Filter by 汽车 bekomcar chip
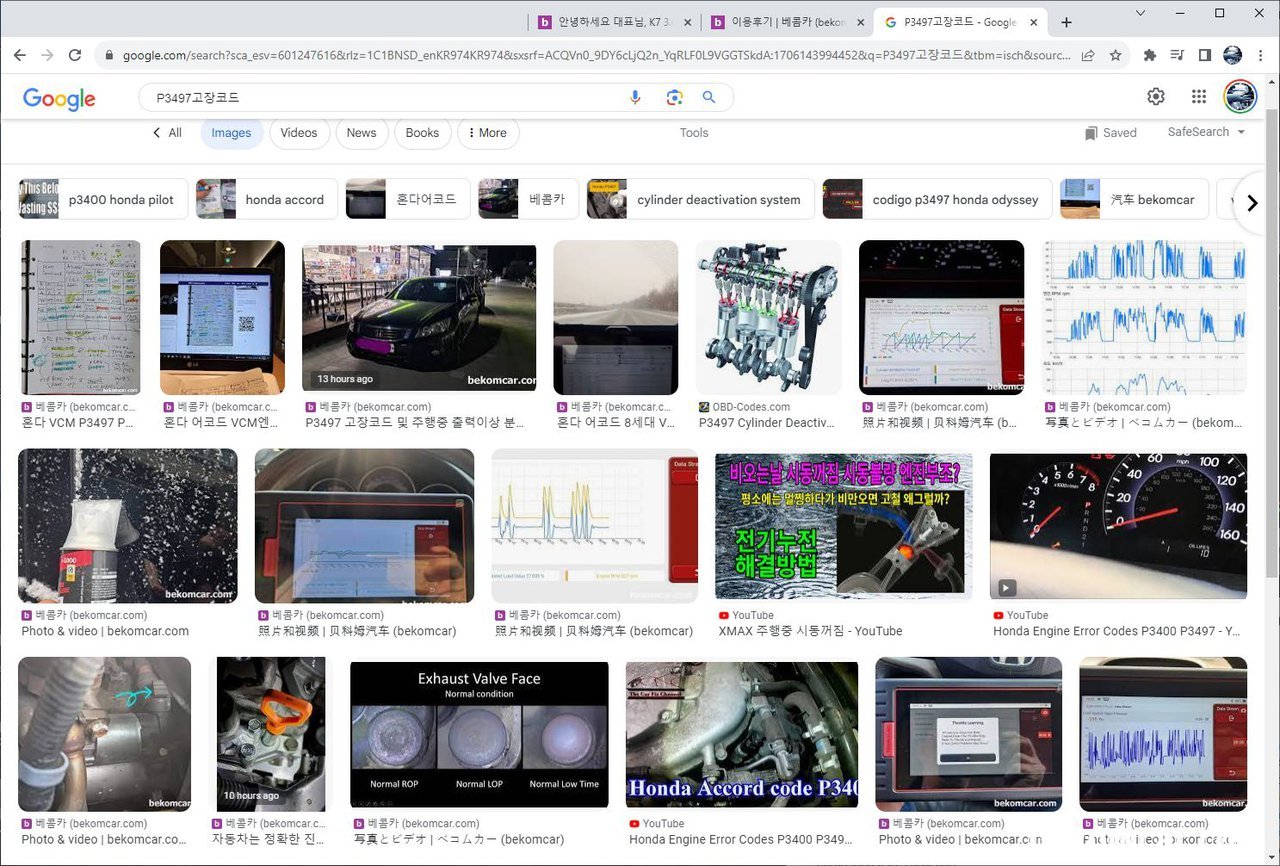 [x=1134, y=199]
